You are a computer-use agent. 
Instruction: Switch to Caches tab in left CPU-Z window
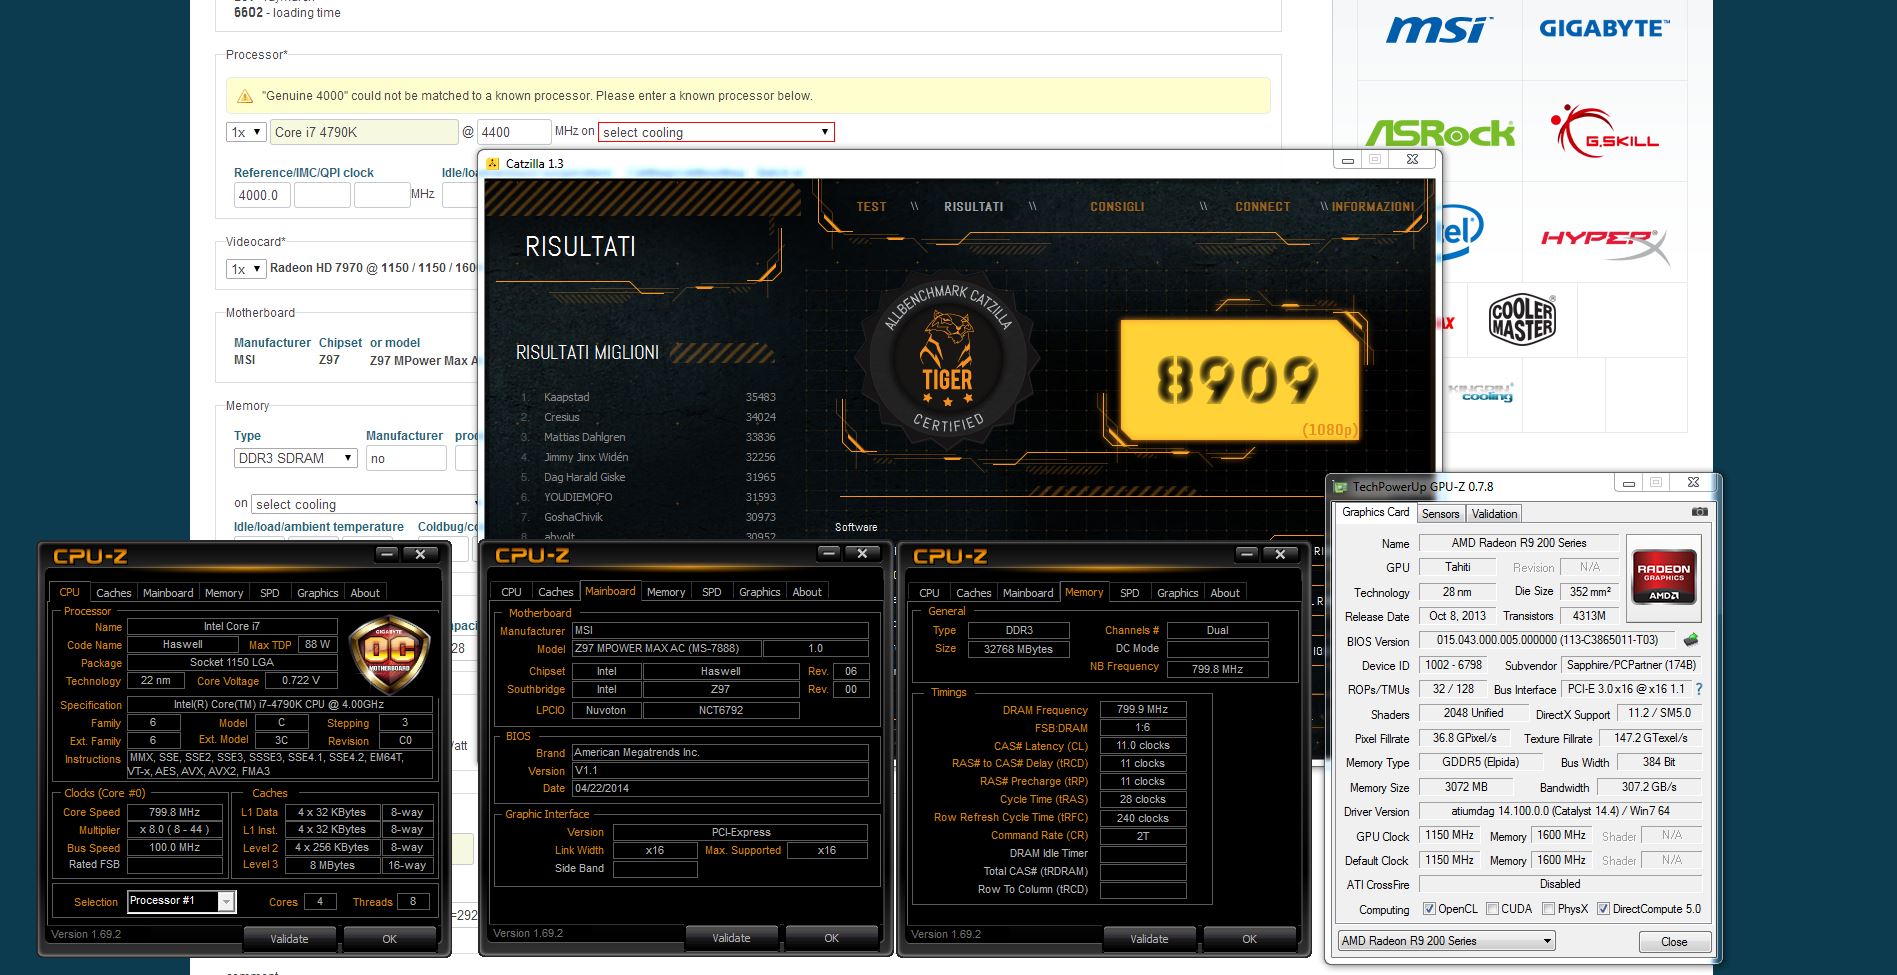[114, 593]
